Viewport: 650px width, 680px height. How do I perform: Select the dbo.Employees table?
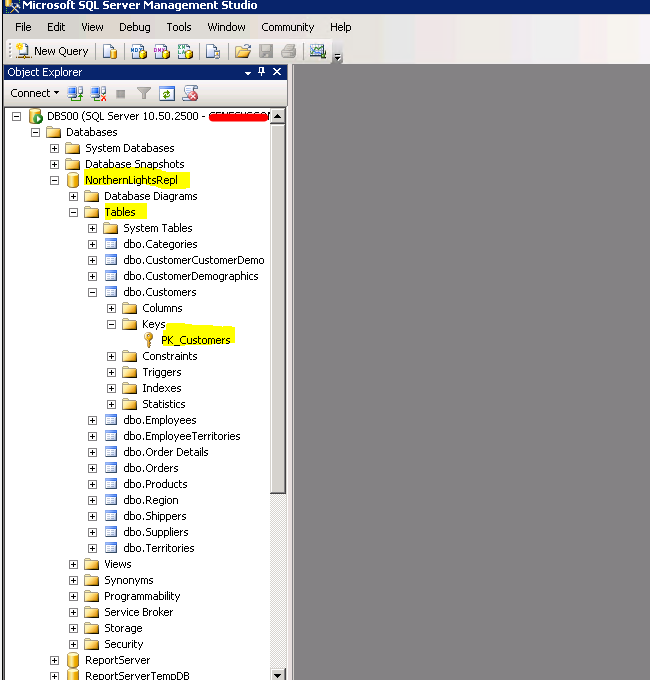(x=159, y=420)
